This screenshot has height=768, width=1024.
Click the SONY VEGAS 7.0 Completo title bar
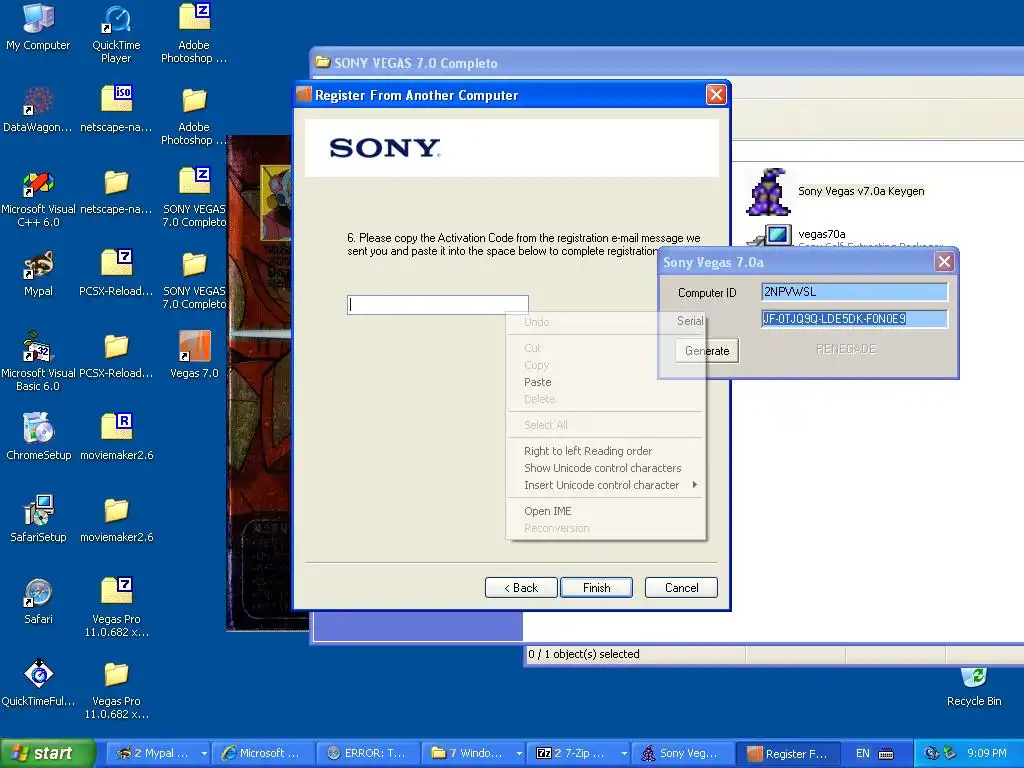pos(666,63)
